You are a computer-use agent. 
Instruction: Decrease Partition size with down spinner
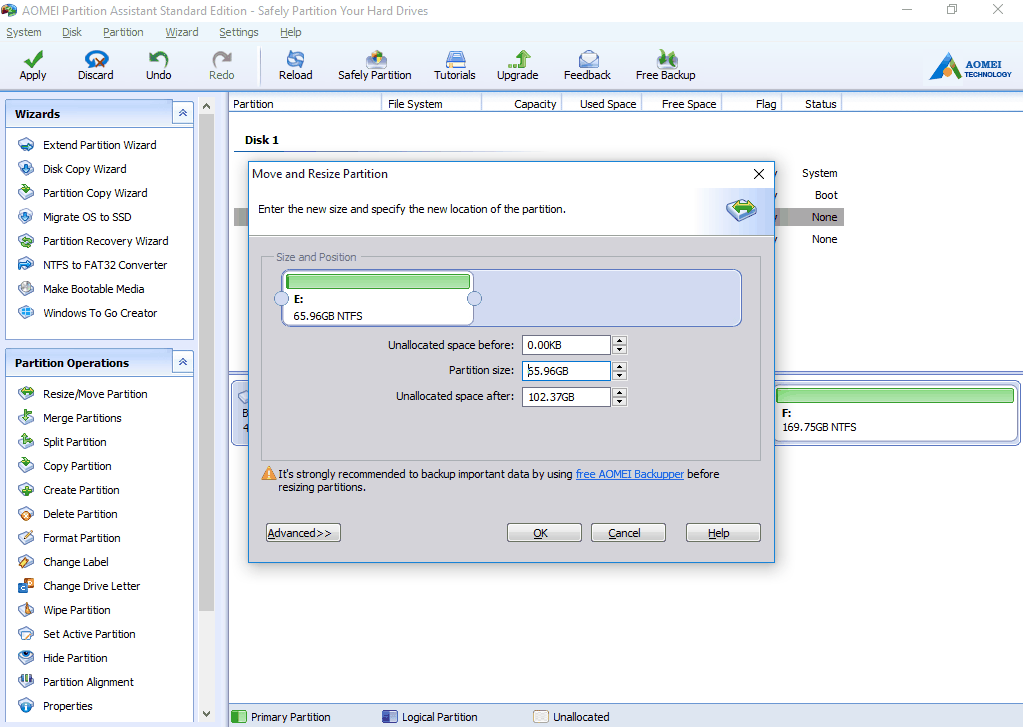(620, 375)
